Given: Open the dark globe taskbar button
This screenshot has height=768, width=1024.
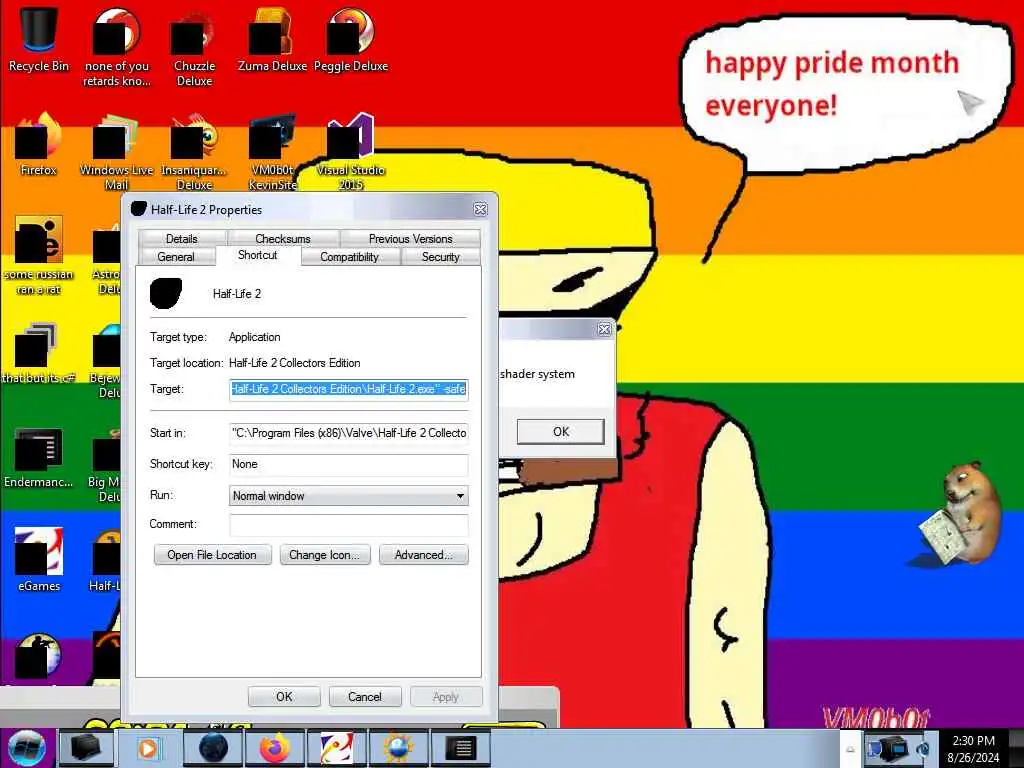Looking at the screenshot, I should pos(213,748).
